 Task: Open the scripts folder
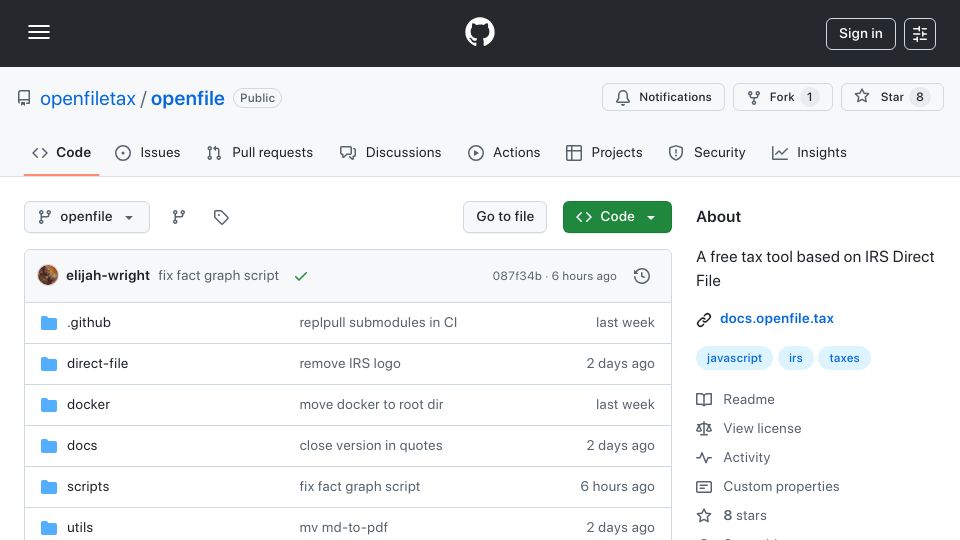click(x=88, y=487)
